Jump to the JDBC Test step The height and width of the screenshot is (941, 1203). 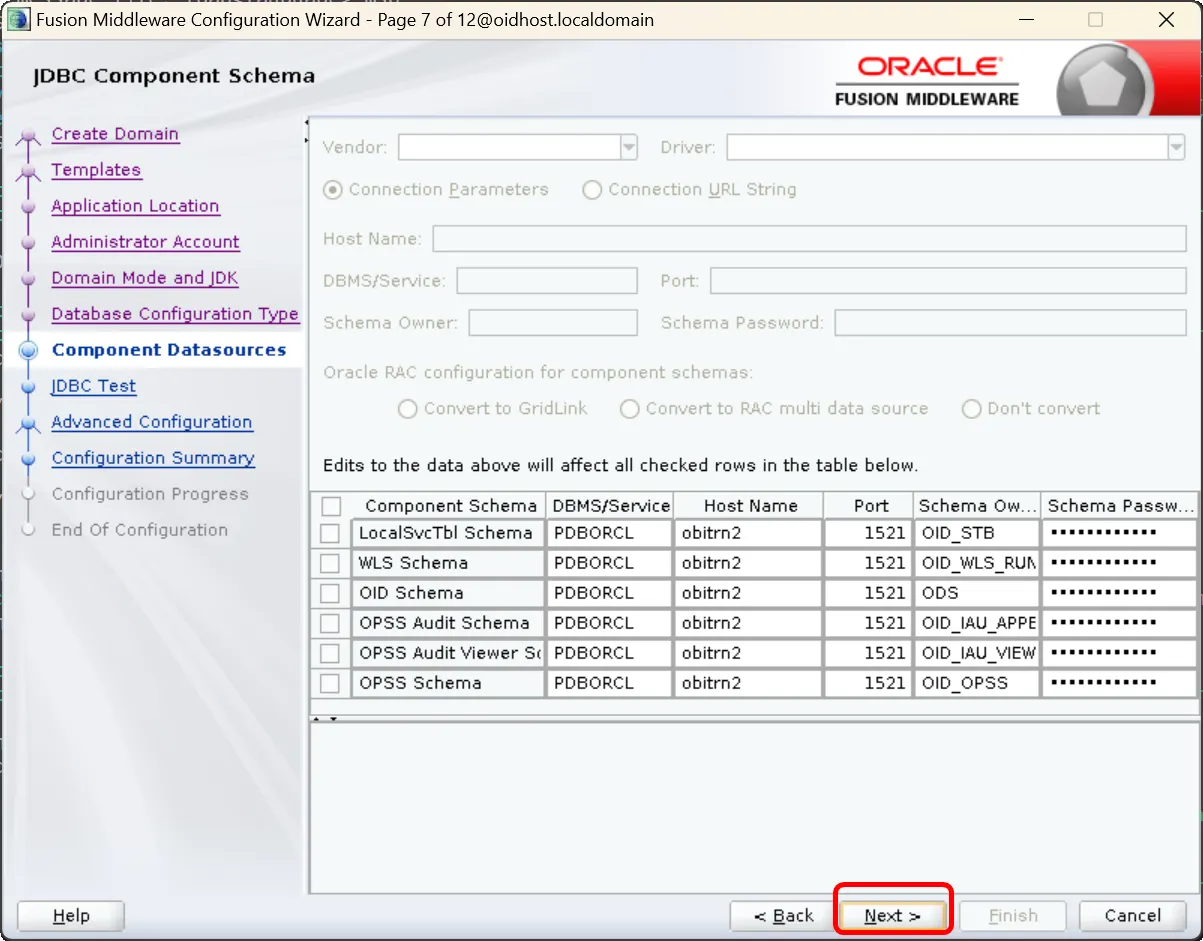(94, 386)
